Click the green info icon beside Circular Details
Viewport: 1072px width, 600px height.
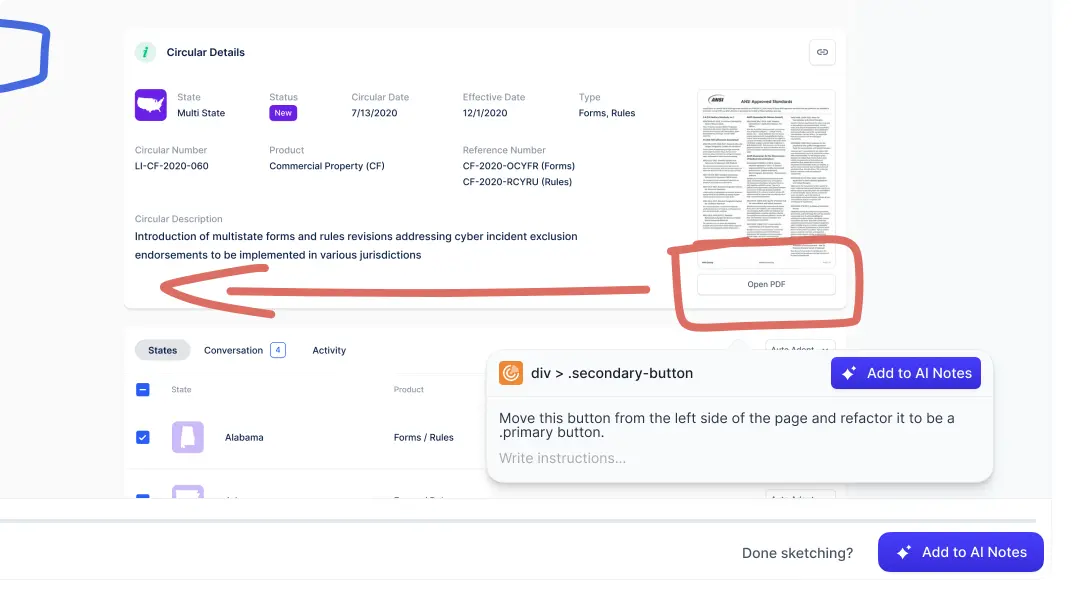(146, 52)
